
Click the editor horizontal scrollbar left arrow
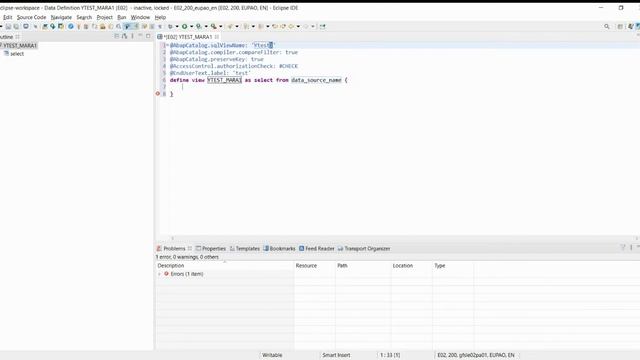[x=172, y=238]
